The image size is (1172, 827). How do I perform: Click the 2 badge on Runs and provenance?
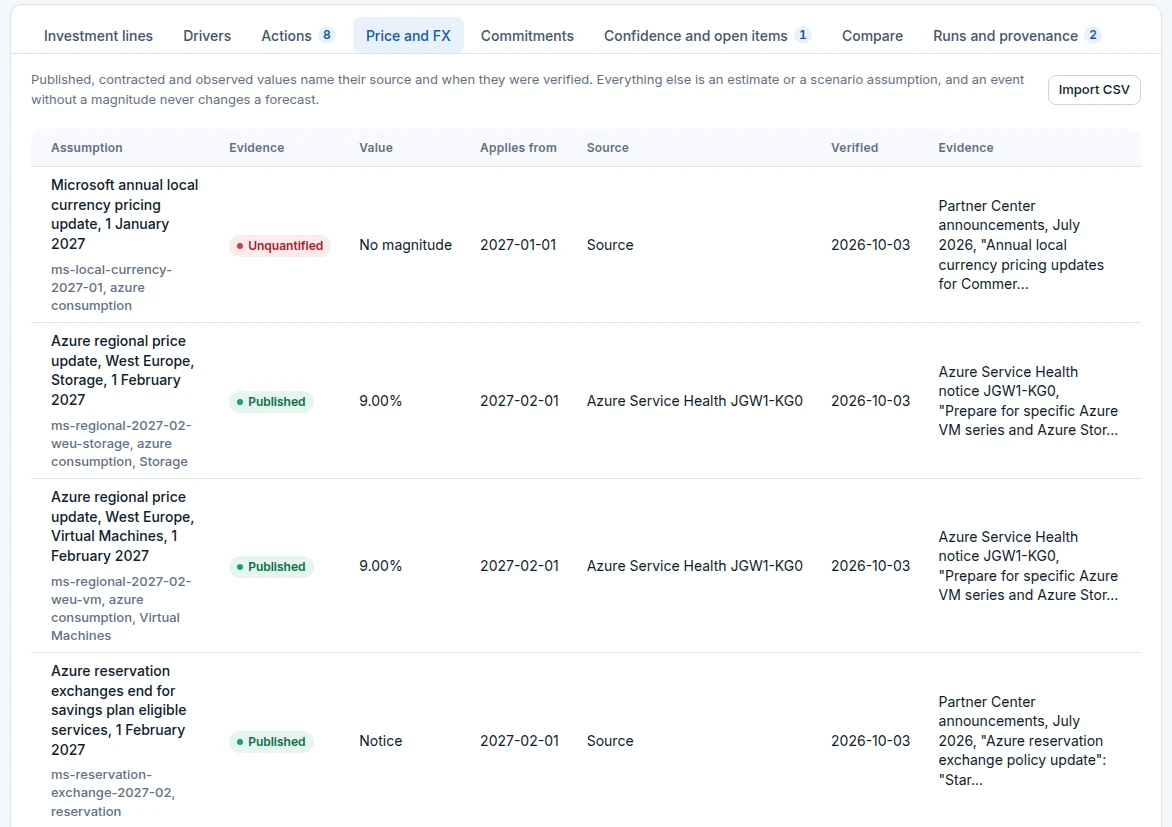[1093, 35]
